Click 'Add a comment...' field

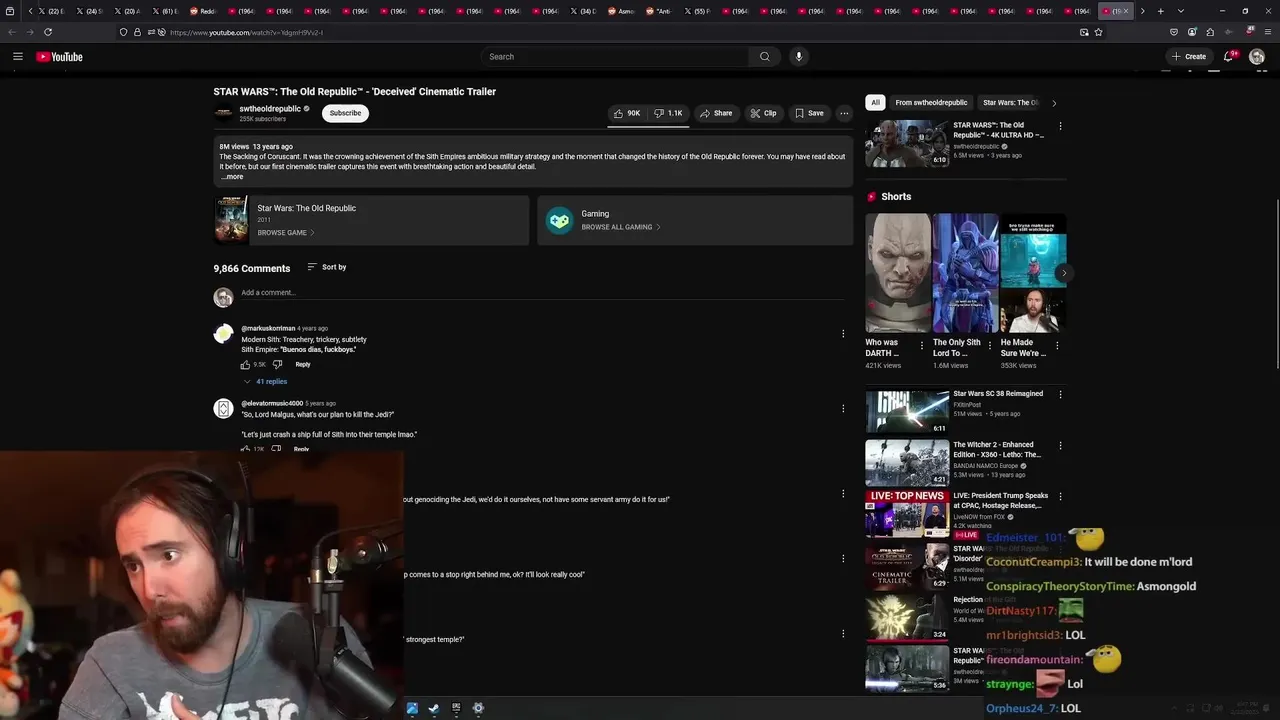pyautogui.click(x=540, y=293)
